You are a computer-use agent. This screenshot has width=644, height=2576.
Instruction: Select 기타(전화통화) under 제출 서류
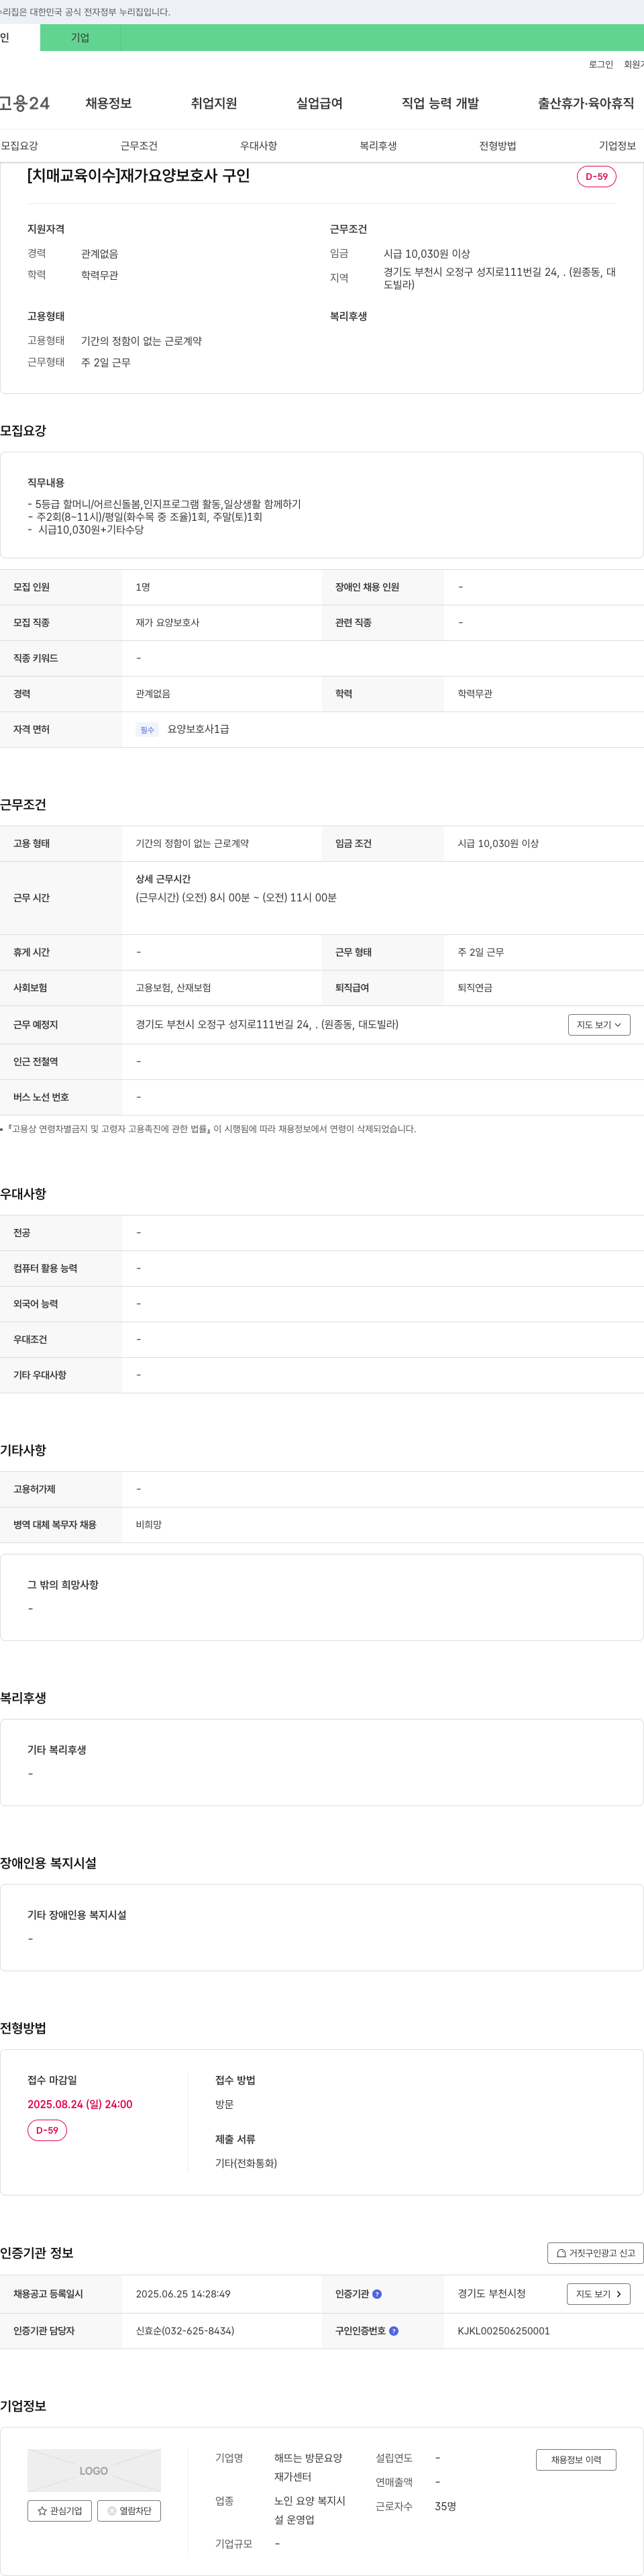(246, 2163)
